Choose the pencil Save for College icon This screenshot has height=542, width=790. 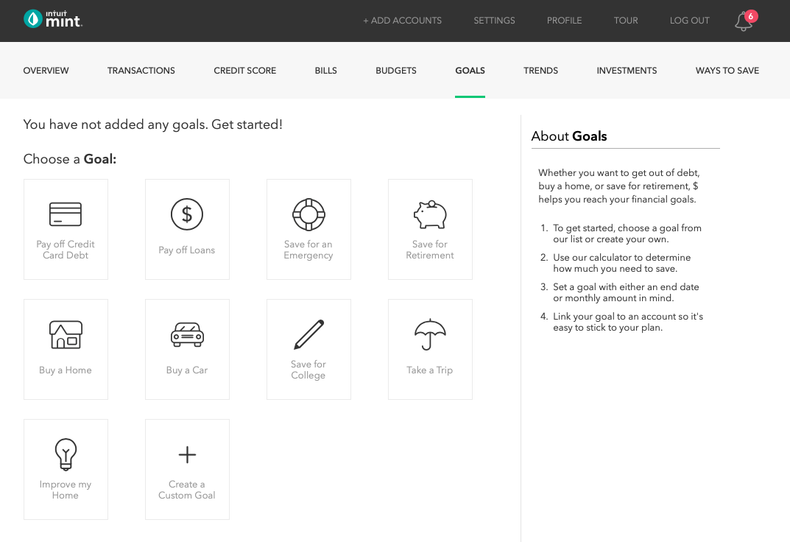tap(308, 334)
